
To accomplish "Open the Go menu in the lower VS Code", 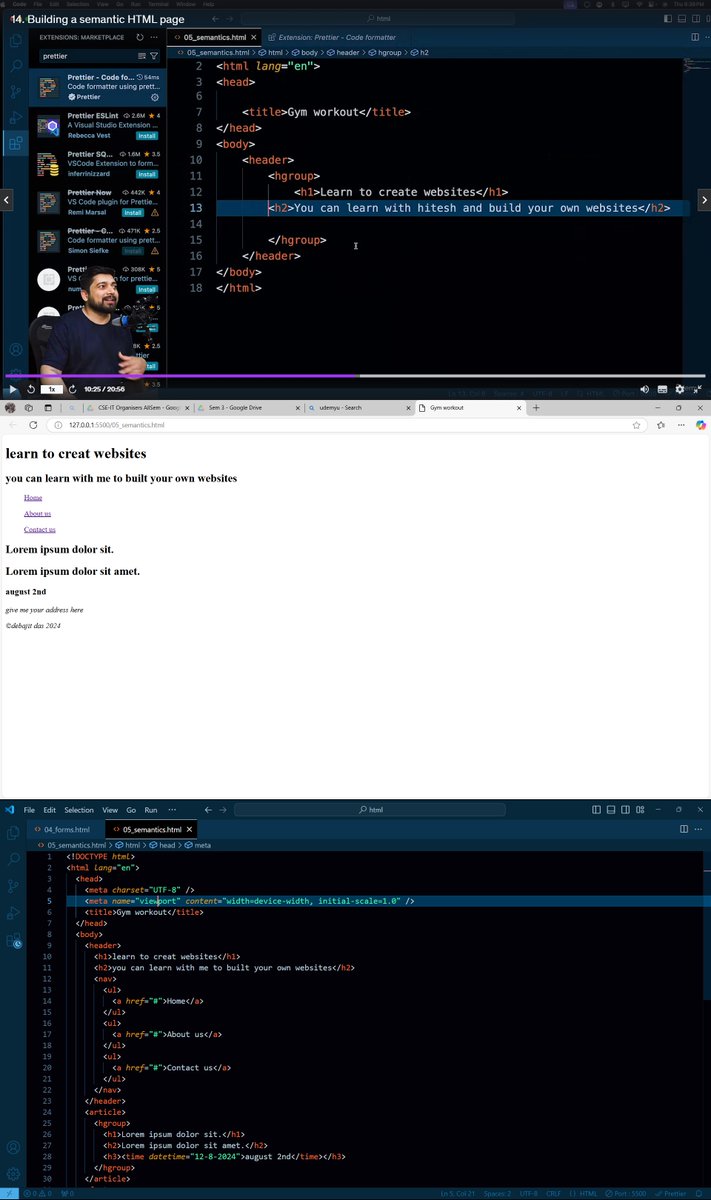I will pyautogui.click(x=132, y=810).
